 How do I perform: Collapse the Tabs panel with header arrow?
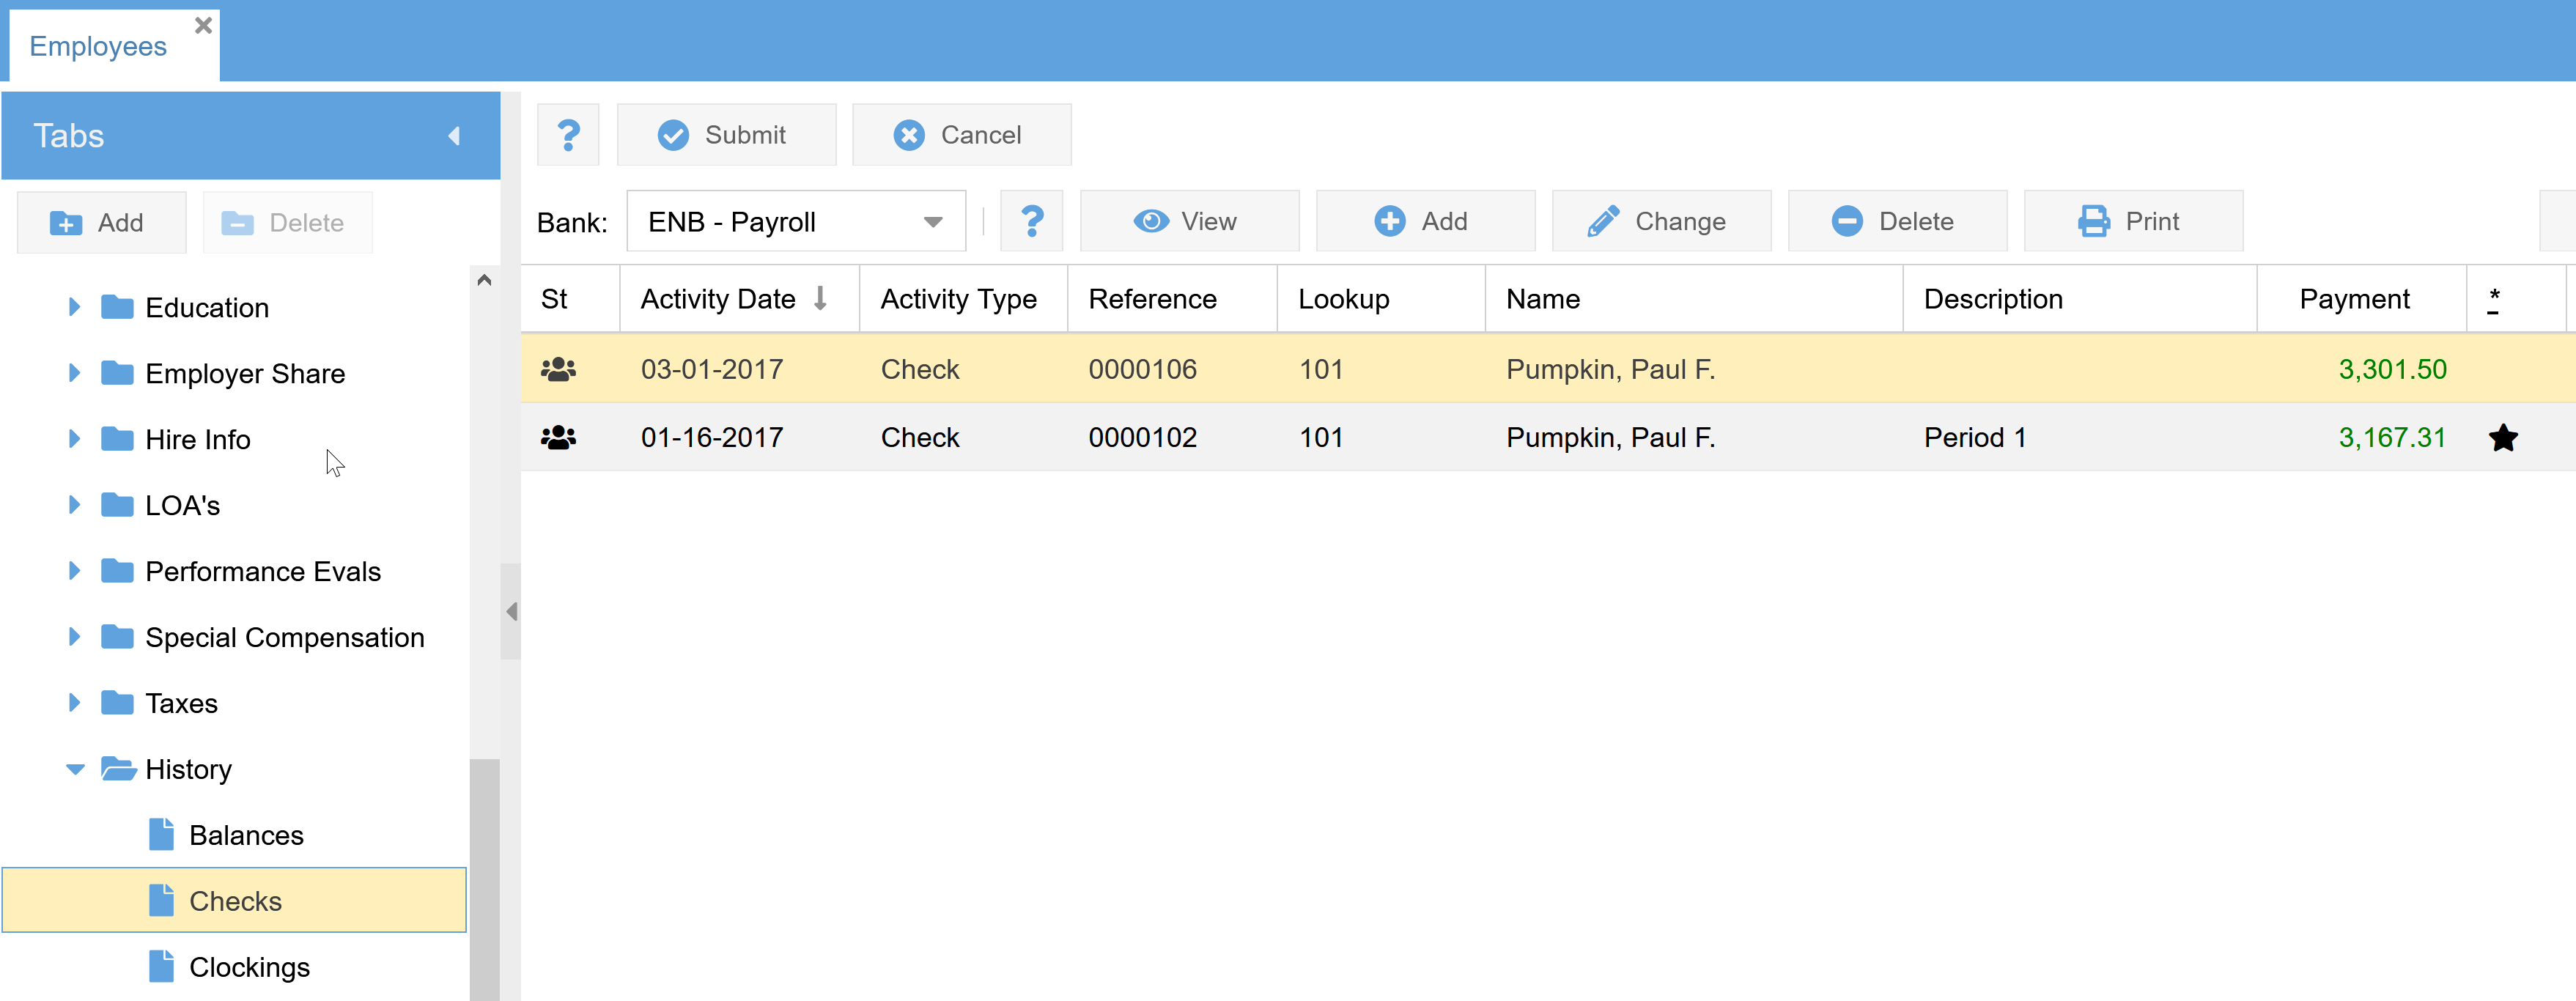(454, 136)
